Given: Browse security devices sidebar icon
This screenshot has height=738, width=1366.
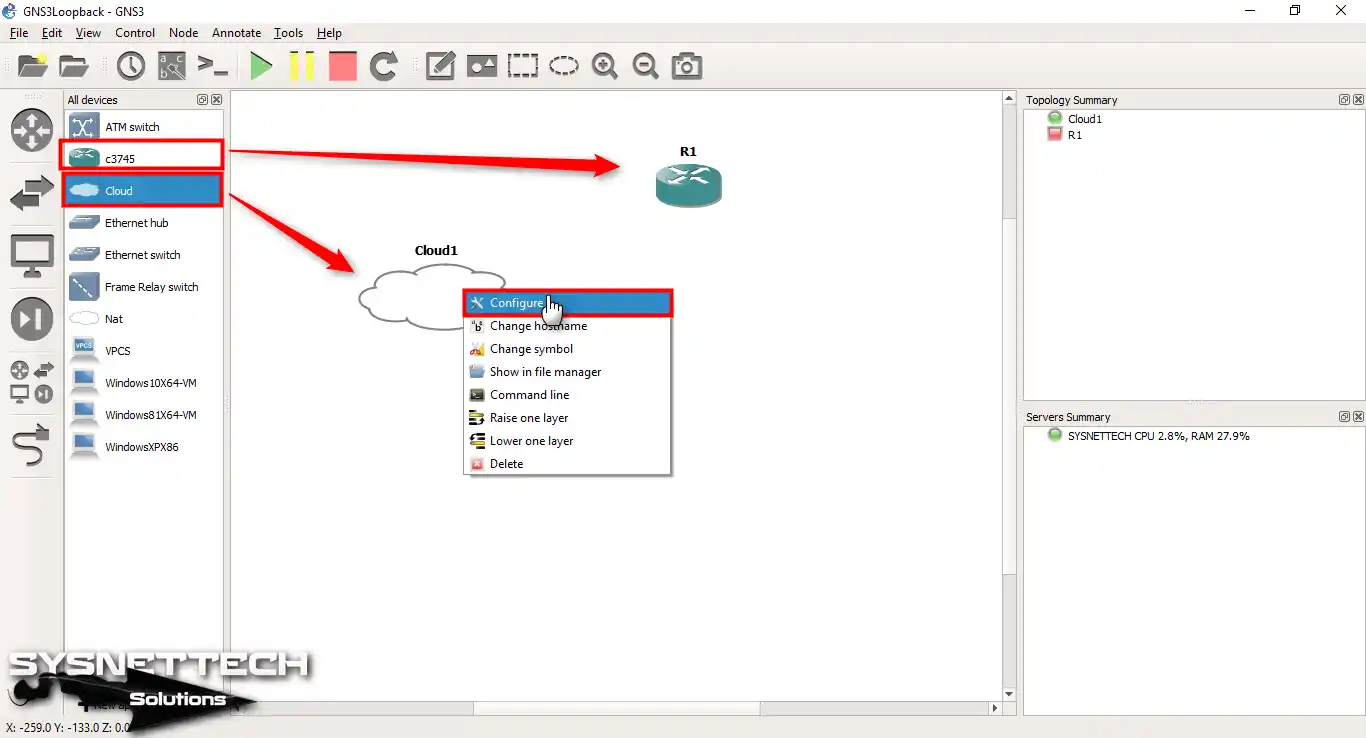Looking at the screenshot, I should [x=32, y=320].
